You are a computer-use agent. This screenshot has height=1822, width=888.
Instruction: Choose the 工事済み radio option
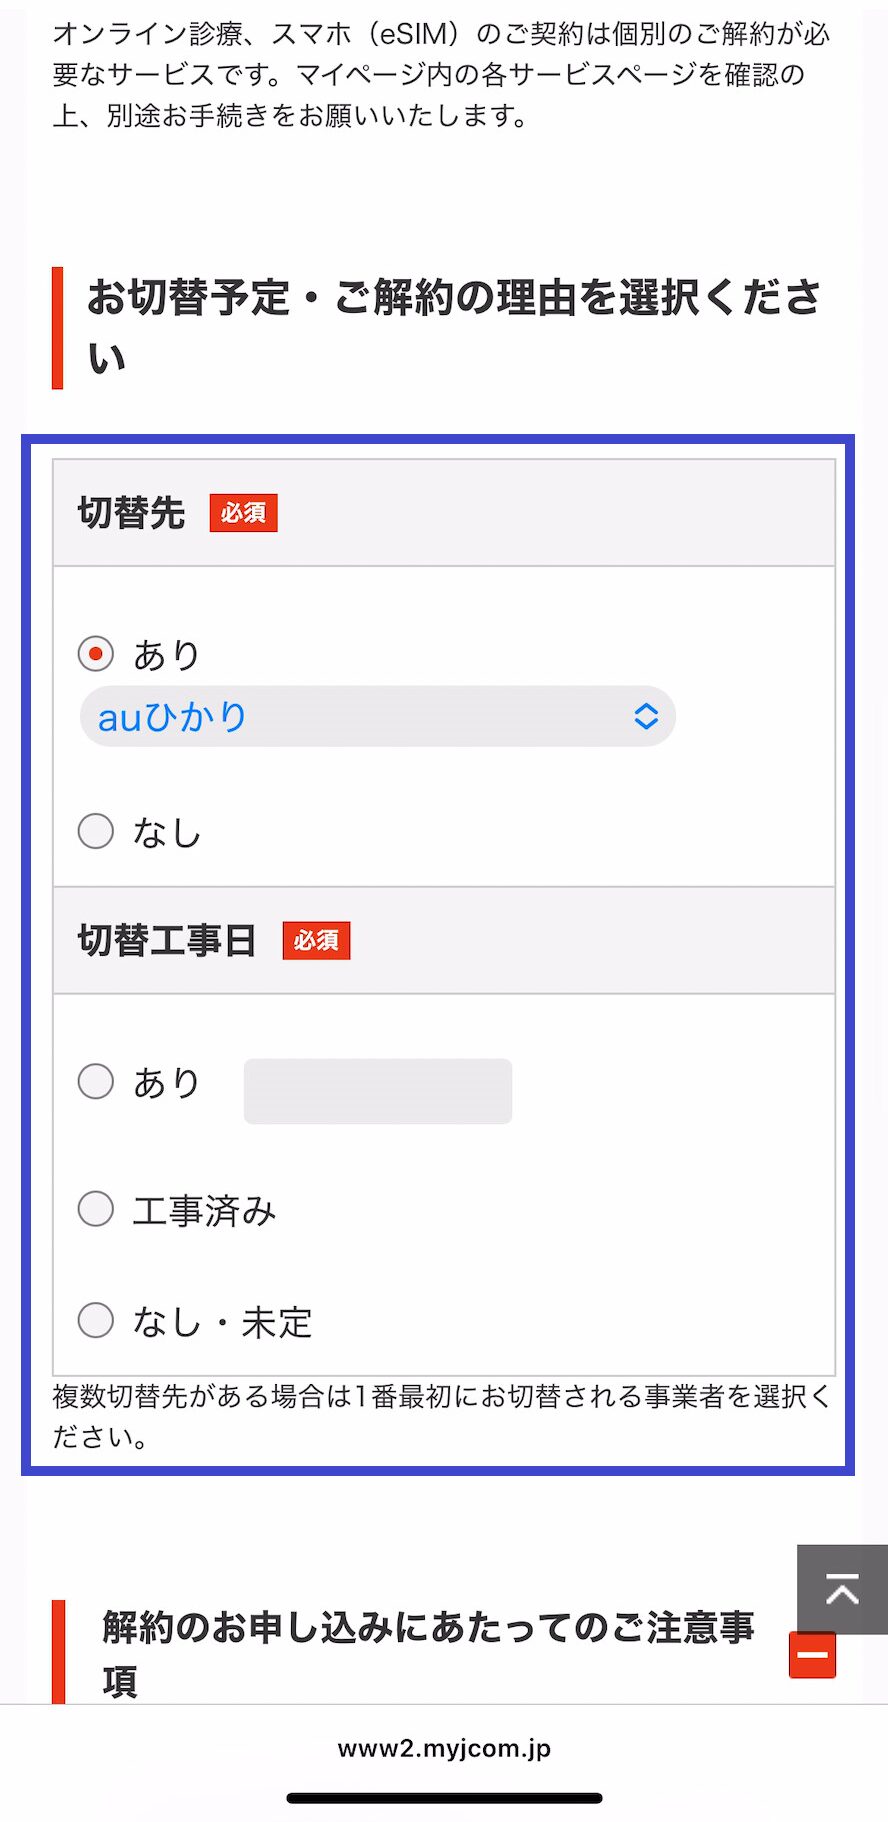pyautogui.click(x=96, y=1209)
